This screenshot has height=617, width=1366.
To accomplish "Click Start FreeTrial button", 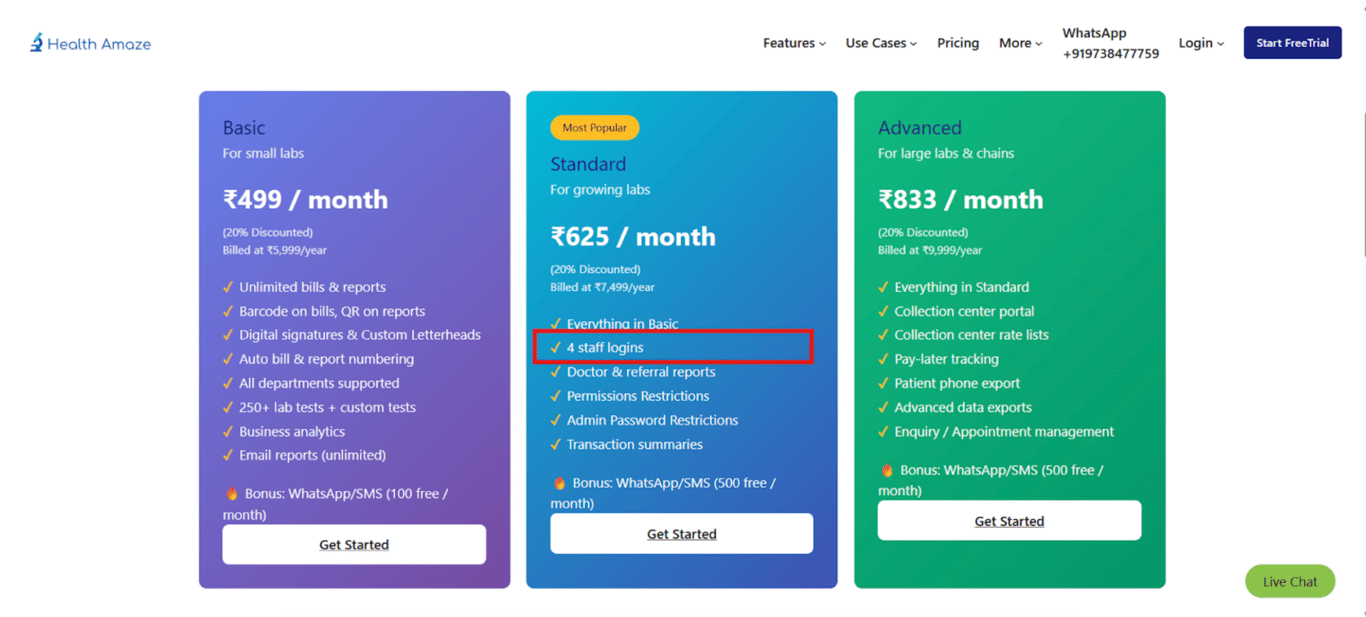I will pyautogui.click(x=1292, y=42).
